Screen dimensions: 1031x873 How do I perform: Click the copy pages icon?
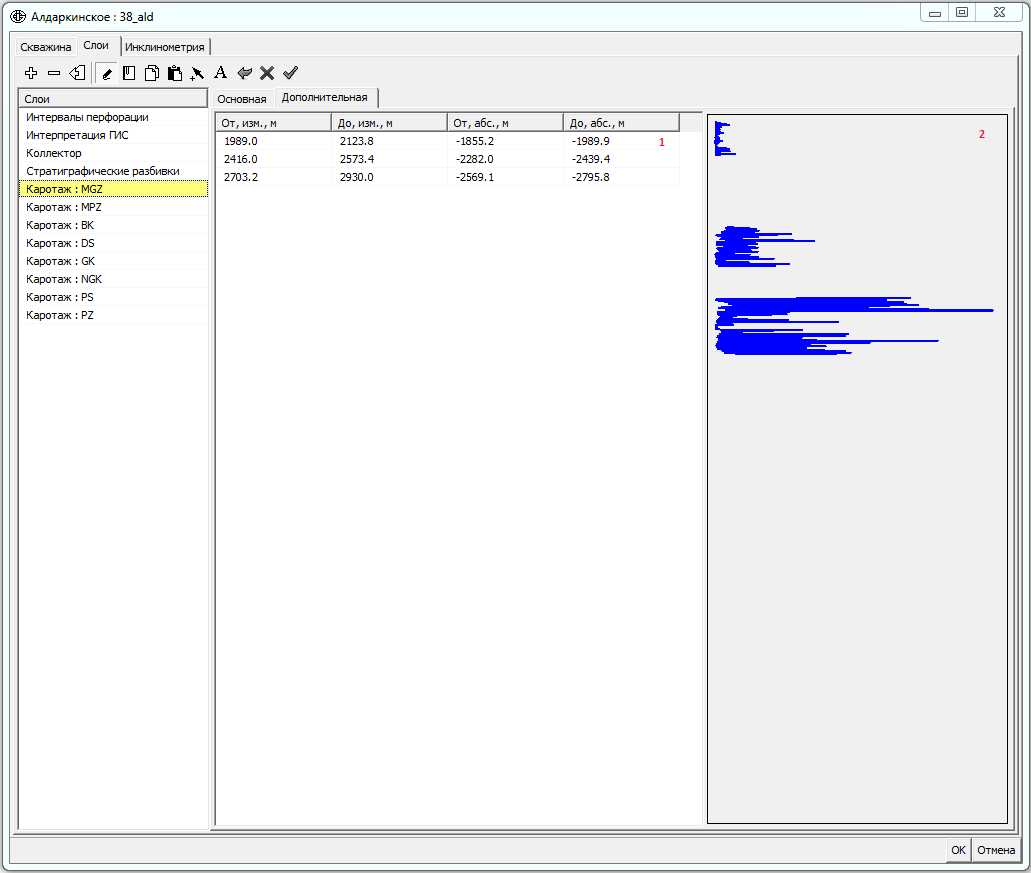coord(152,73)
